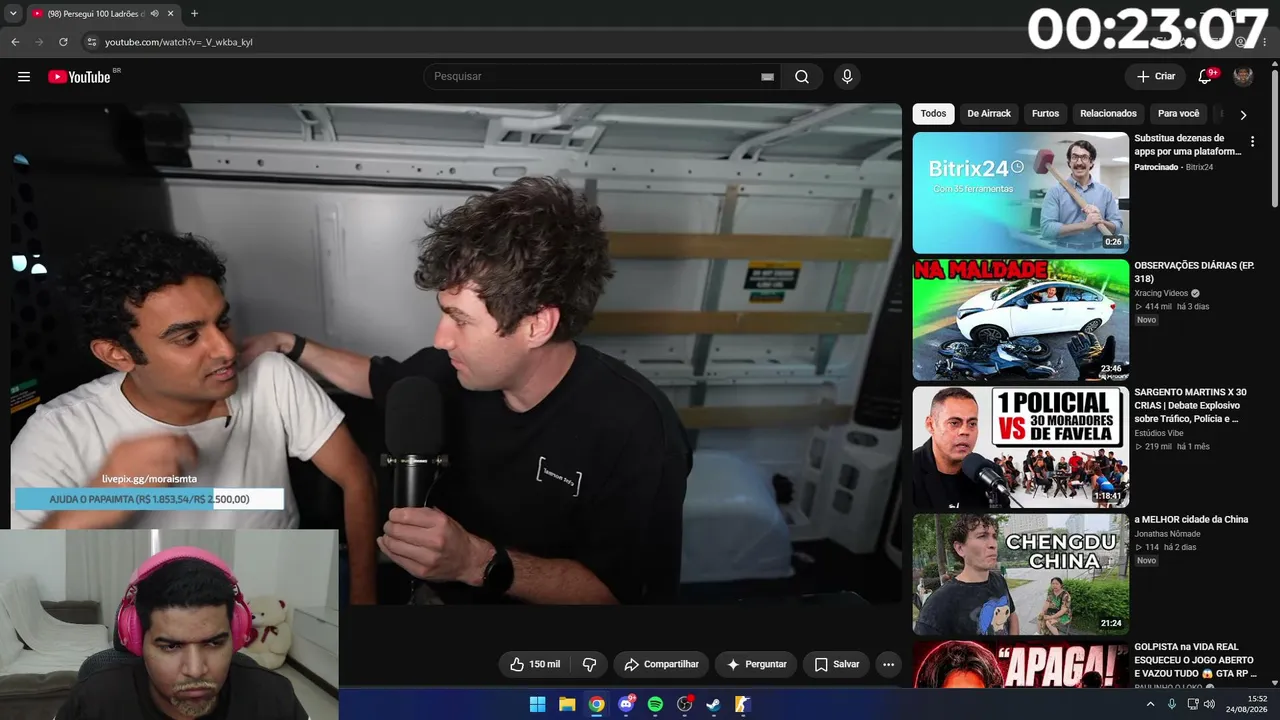
Task: Open Spotify from the taskbar
Action: [655, 704]
